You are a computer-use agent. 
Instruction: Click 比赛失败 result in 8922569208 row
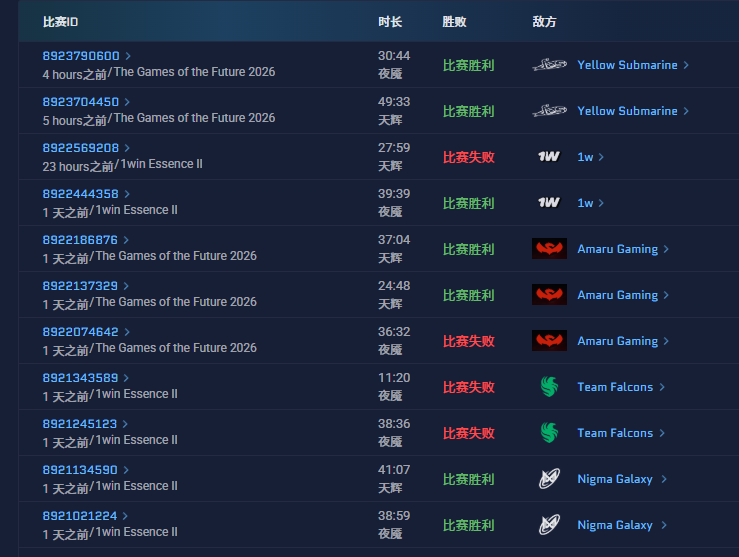[x=468, y=157]
